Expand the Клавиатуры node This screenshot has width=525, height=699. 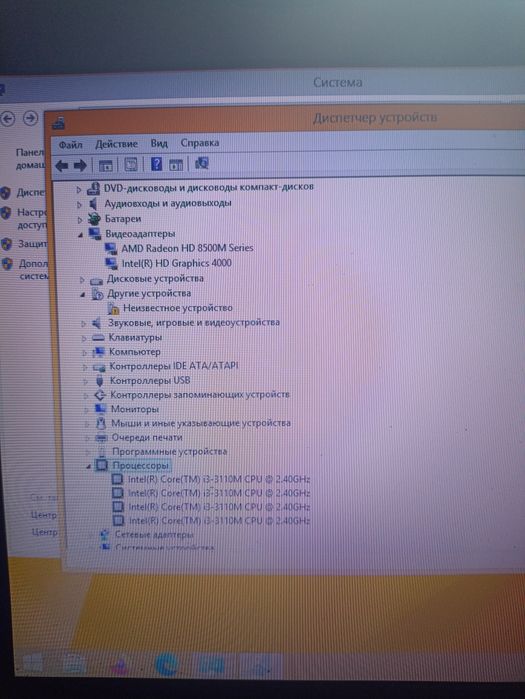tap(84, 338)
